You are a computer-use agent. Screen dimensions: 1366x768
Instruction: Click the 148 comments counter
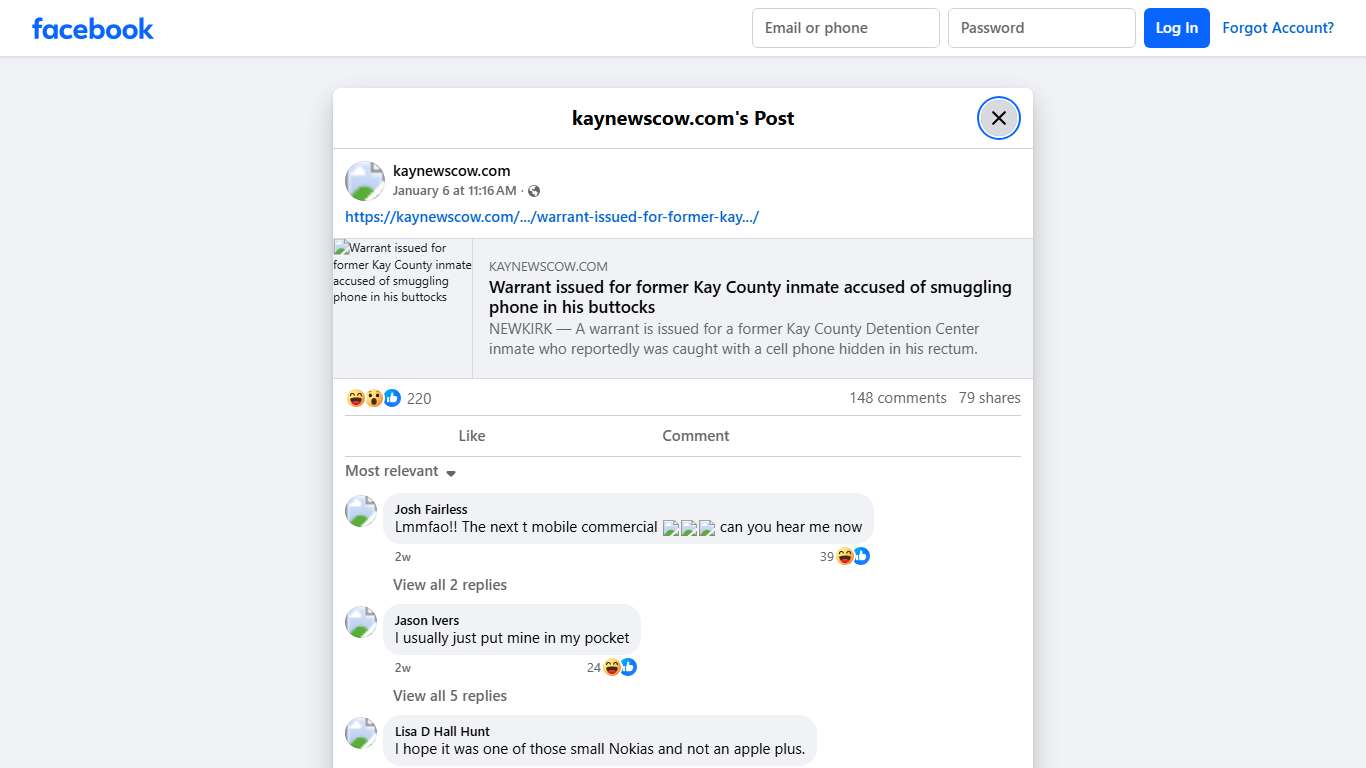(897, 398)
